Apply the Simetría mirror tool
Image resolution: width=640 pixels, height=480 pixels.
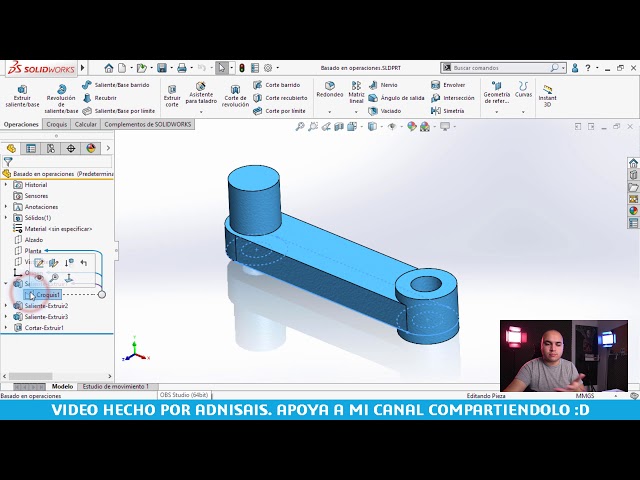(x=447, y=111)
